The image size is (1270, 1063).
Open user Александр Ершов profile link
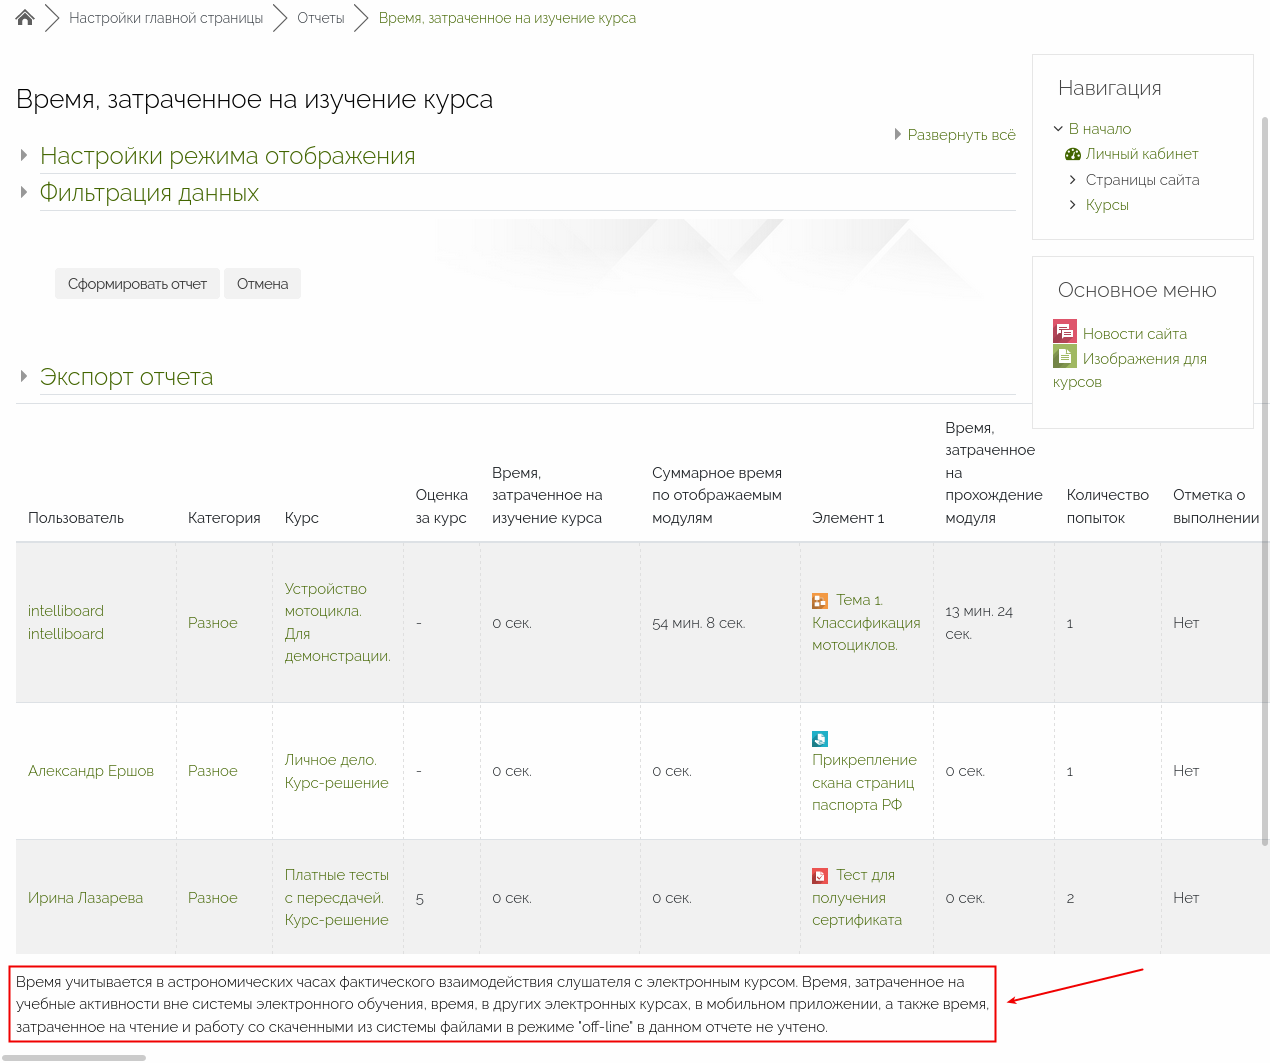(91, 771)
